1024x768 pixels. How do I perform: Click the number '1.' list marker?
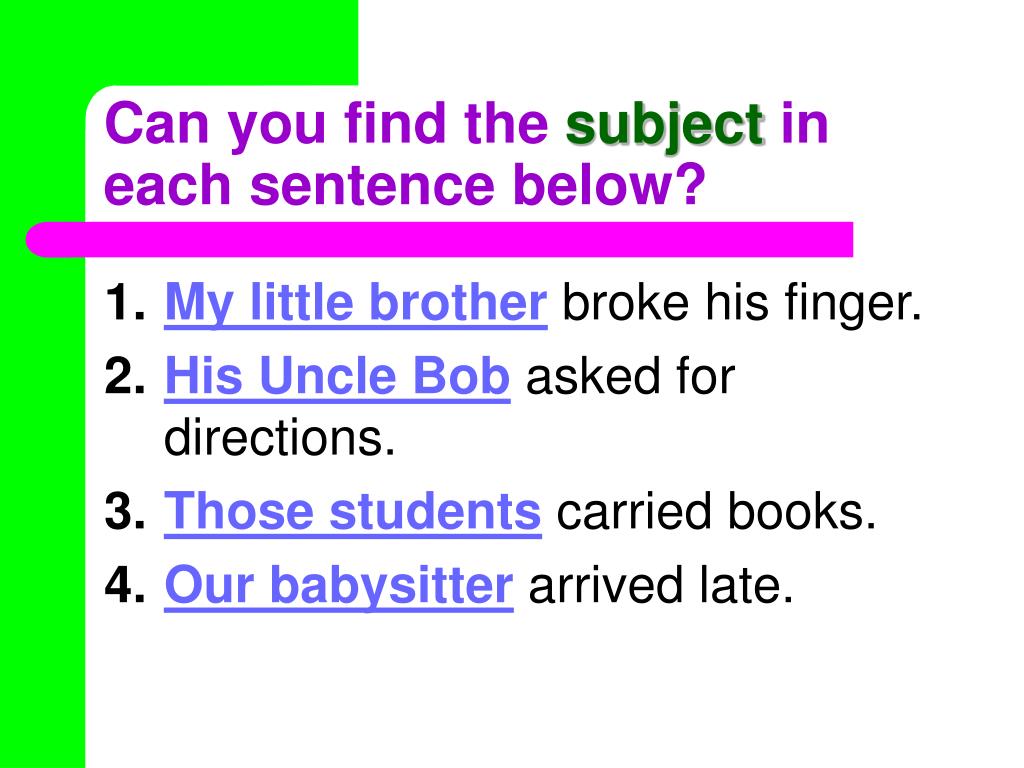click(125, 303)
